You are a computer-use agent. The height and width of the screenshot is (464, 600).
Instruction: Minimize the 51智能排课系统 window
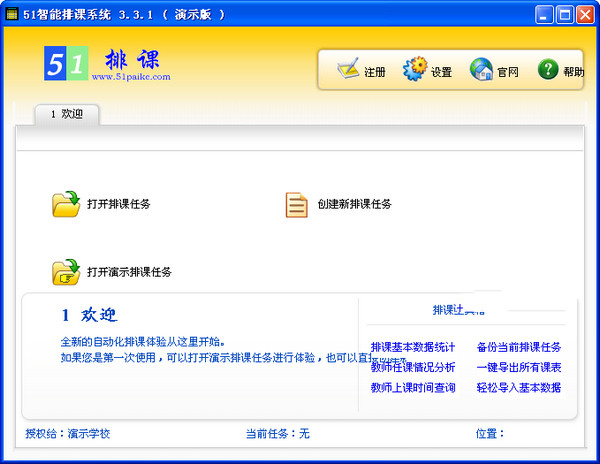click(544, 15)
